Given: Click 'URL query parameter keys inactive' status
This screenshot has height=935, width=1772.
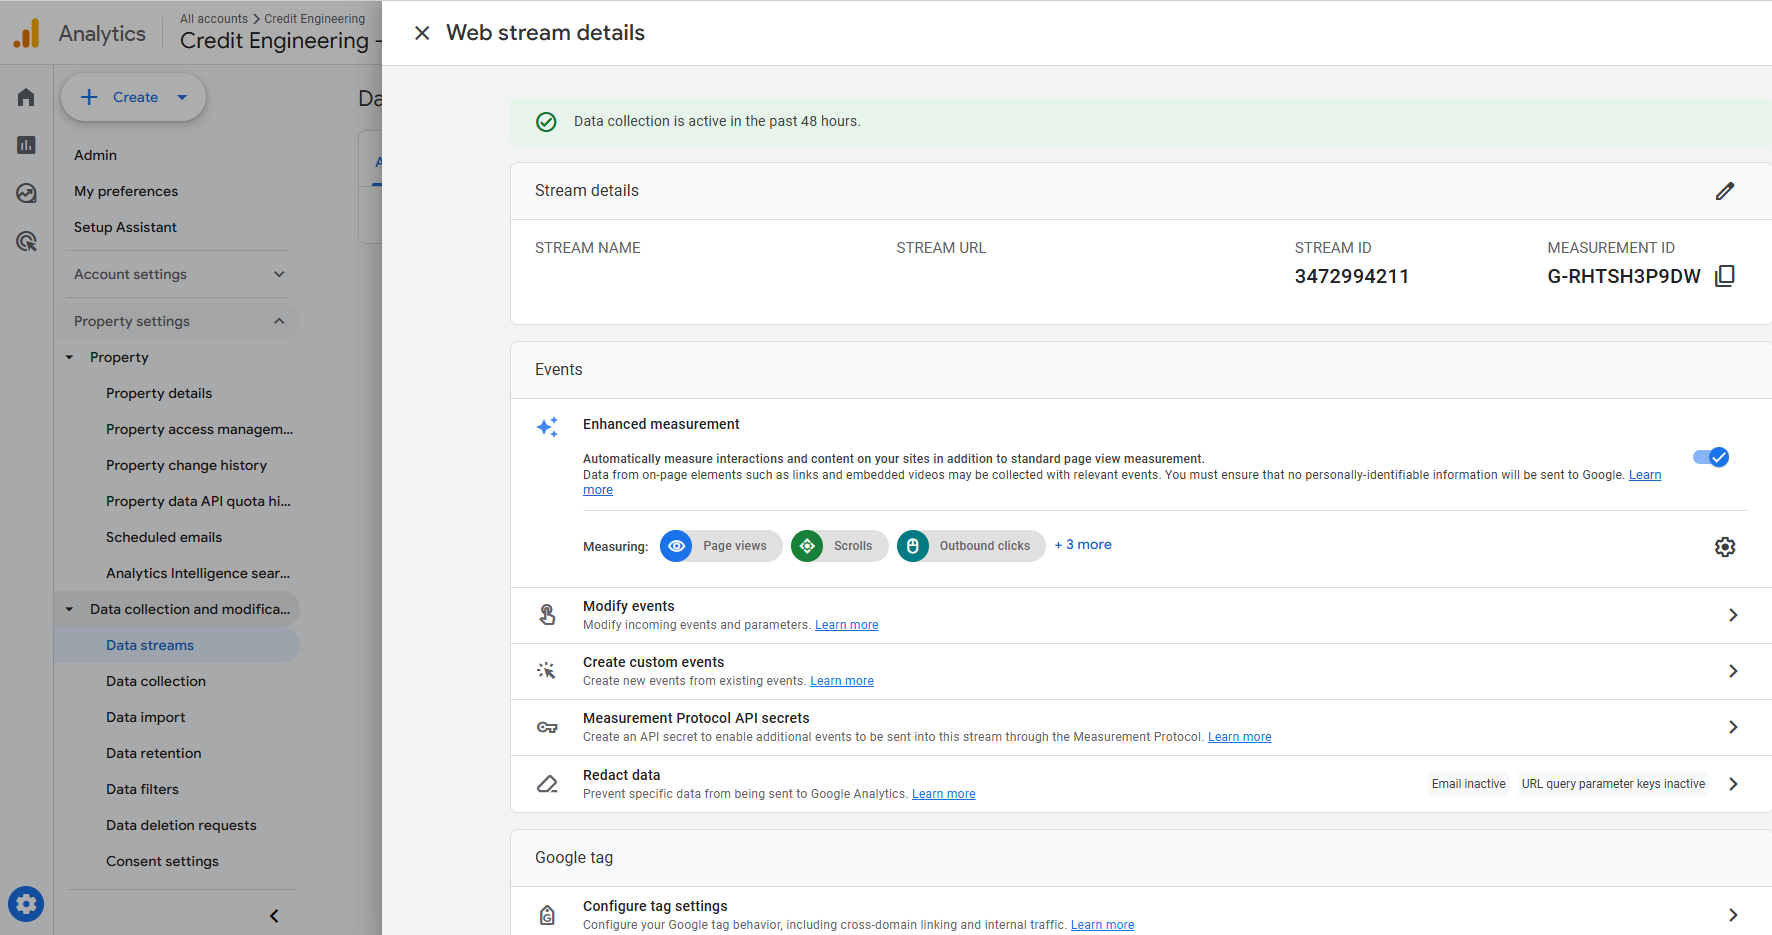Looking at the screenshot, I should pos(1613,784).
